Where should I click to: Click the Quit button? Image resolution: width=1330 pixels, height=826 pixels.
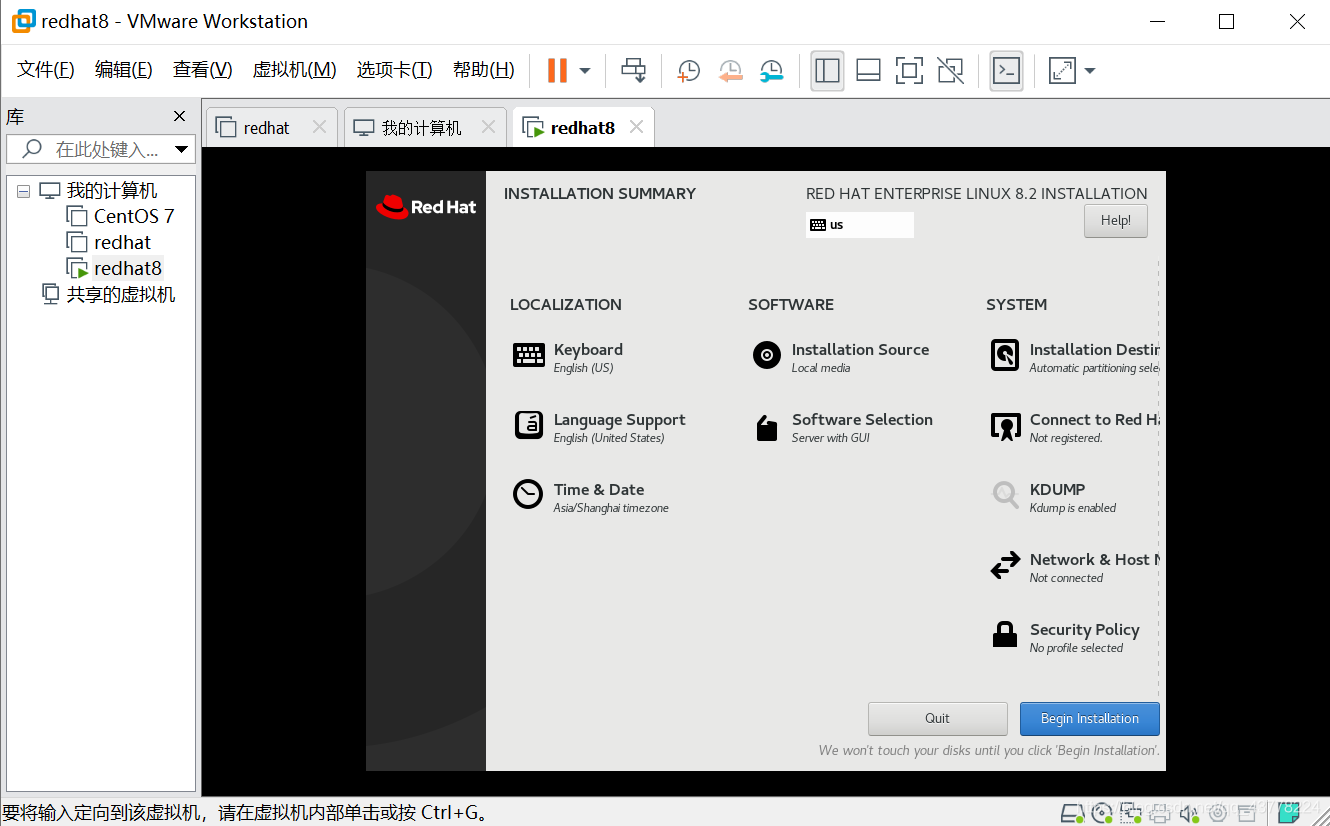coord(938,718)
